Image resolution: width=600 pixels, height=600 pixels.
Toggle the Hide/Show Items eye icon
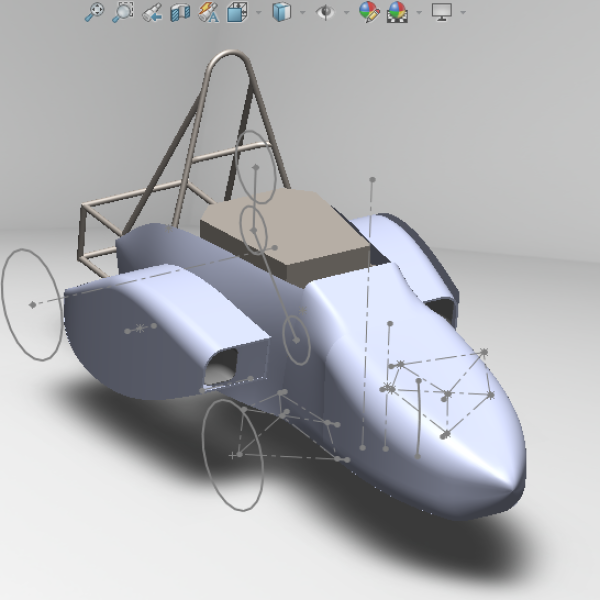(325, 13)
